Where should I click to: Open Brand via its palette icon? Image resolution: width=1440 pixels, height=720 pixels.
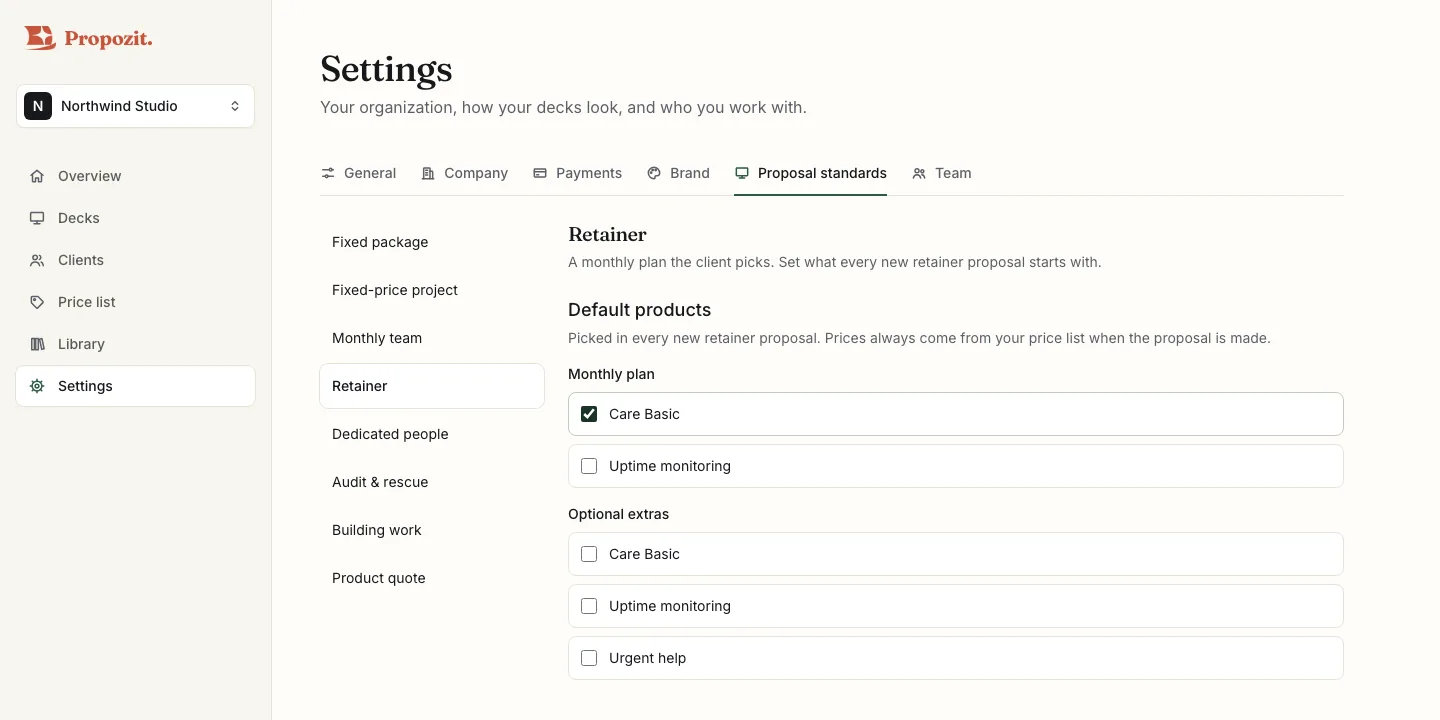tap(654, 173)
